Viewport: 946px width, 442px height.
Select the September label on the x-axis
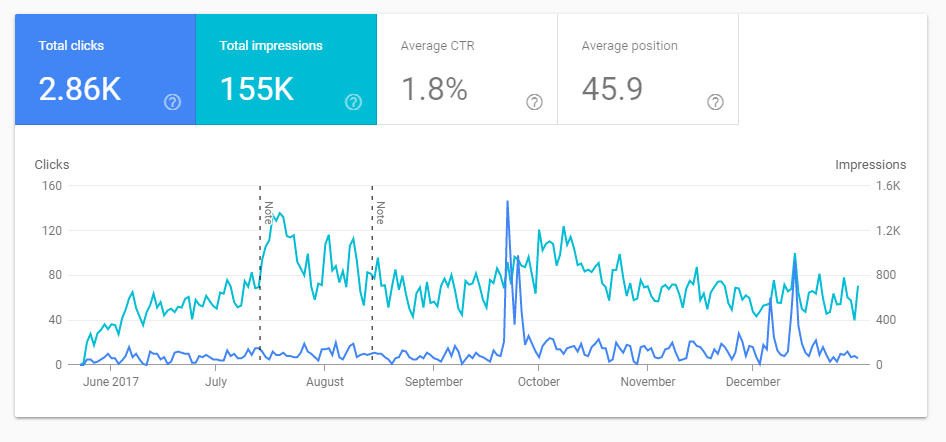(x=433, y=382)
